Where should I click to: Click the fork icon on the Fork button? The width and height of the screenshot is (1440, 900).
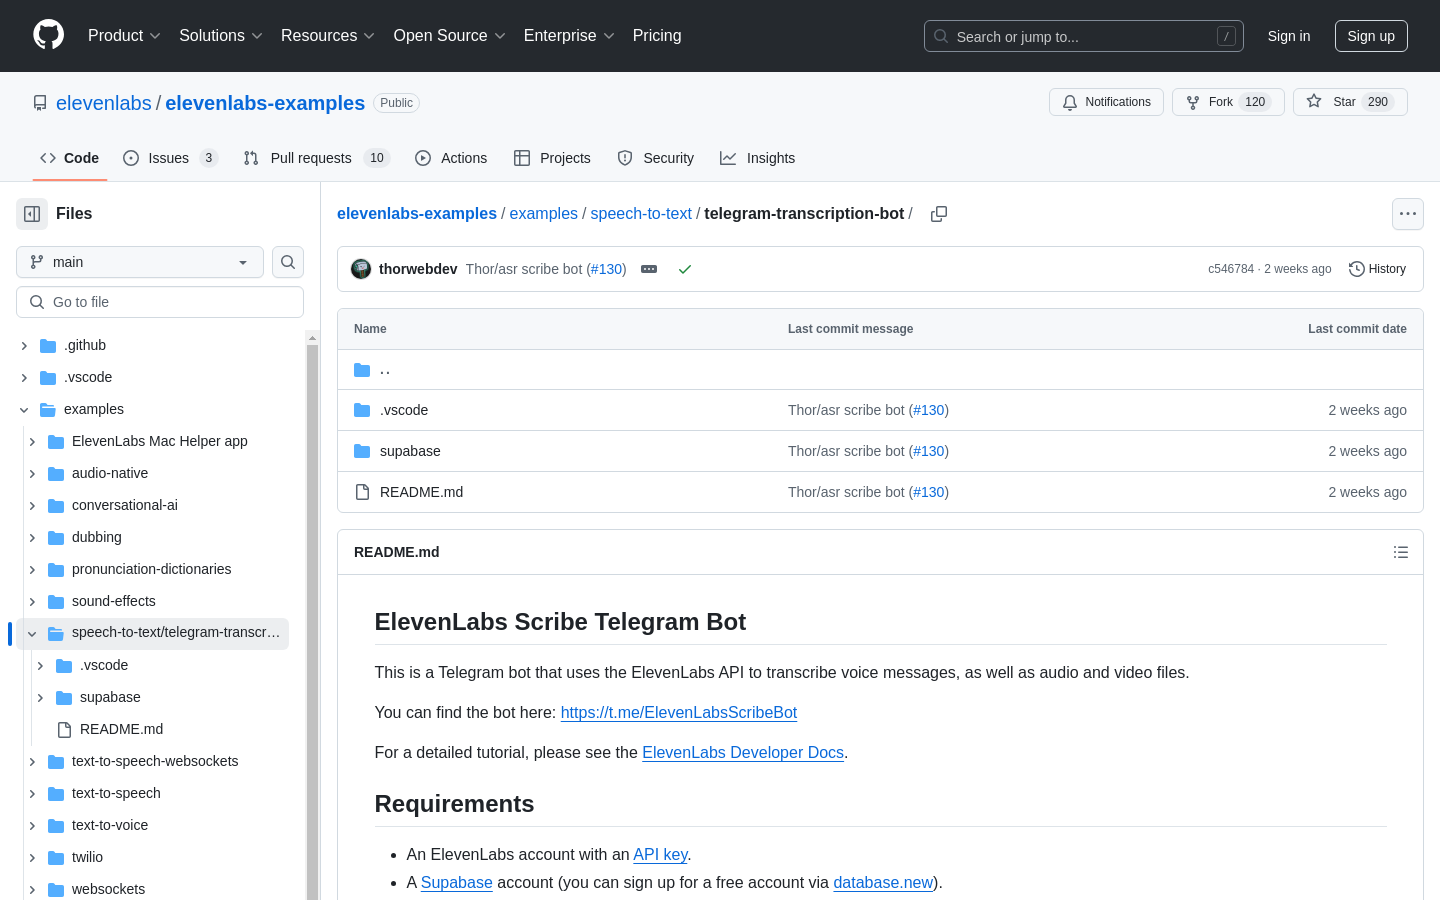pos(1193,102)
